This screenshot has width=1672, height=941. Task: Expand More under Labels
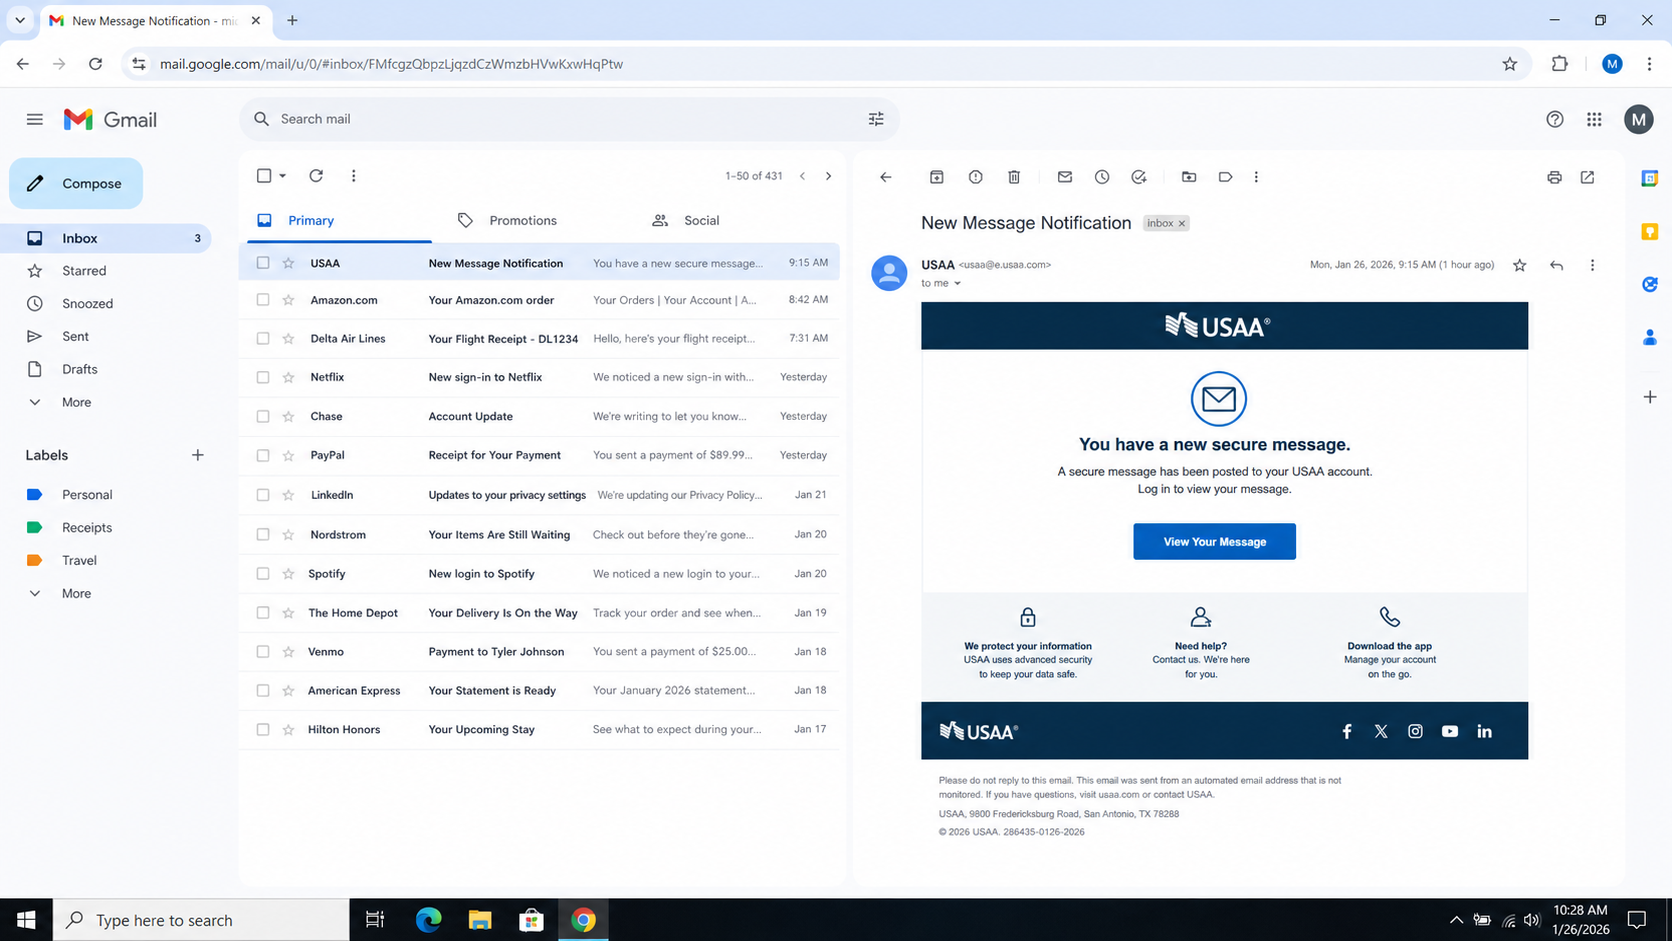pos(76,593)
